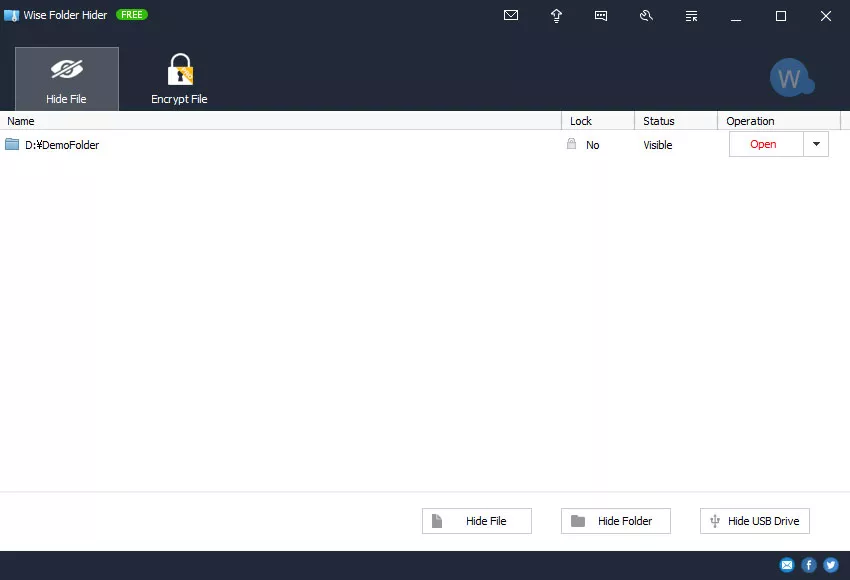850x580 pixels.
Task: Expand the dropdown arrow next to Open
Action: tap(816, 144)
